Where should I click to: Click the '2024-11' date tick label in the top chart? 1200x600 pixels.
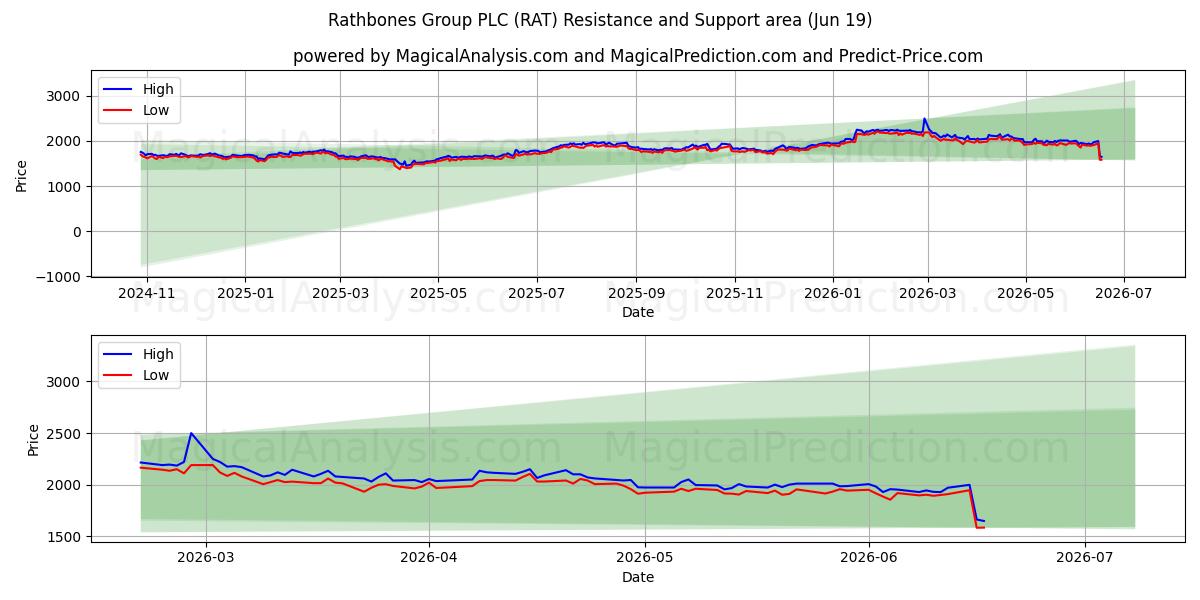point(147,294)
